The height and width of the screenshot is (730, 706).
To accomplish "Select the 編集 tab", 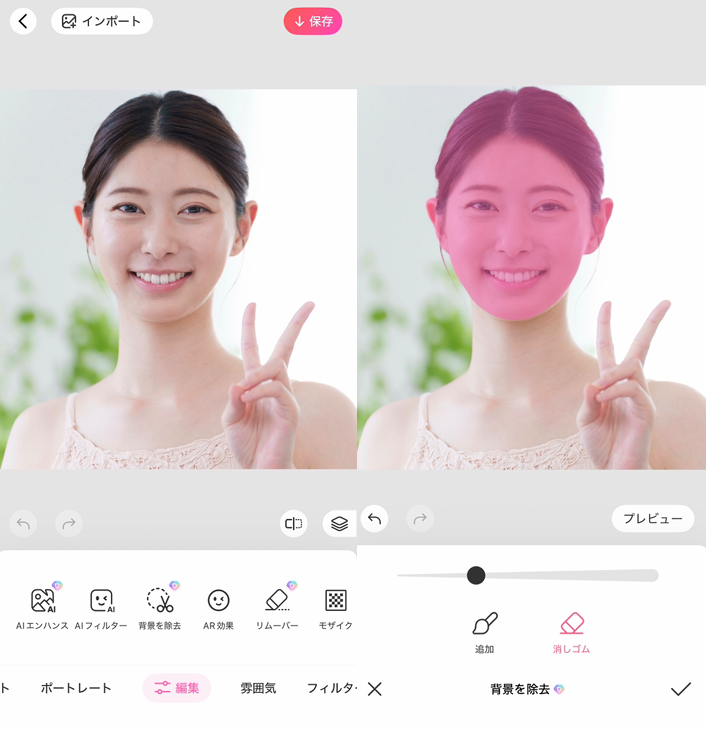I will (177, 688).
